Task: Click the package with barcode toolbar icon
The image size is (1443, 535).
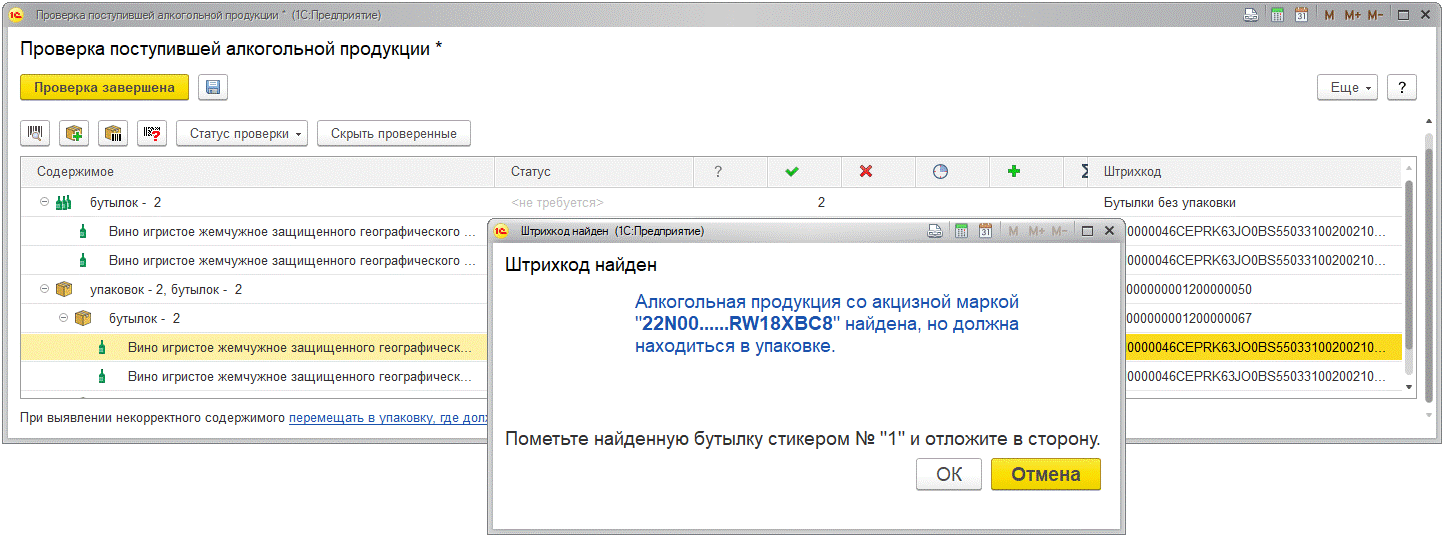Action: pyautogui.click(x=113, y=134)
